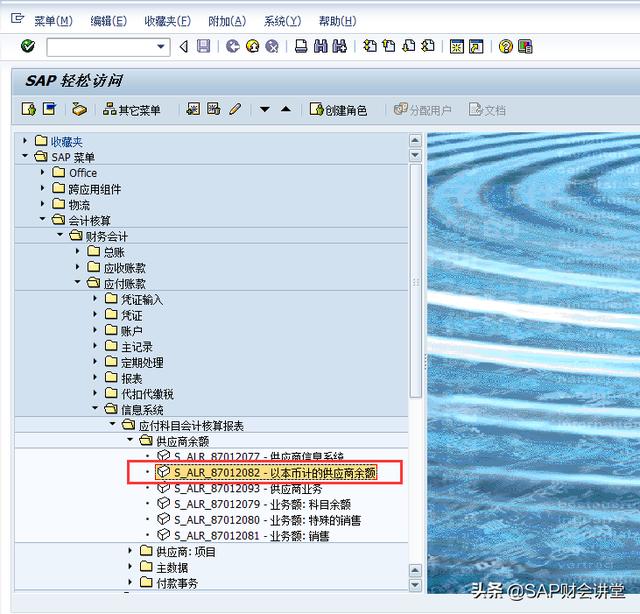Click the Last Page icon
Screen dimensions: 640x614
click(x=428, y=46)
